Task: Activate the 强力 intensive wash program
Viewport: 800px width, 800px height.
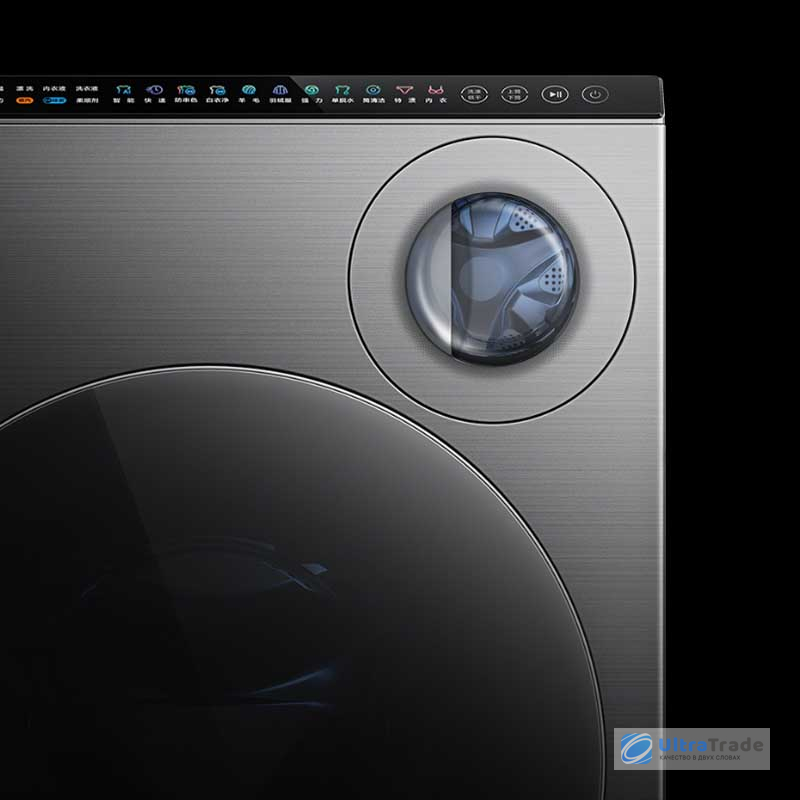Action: [x=312, y=94]
